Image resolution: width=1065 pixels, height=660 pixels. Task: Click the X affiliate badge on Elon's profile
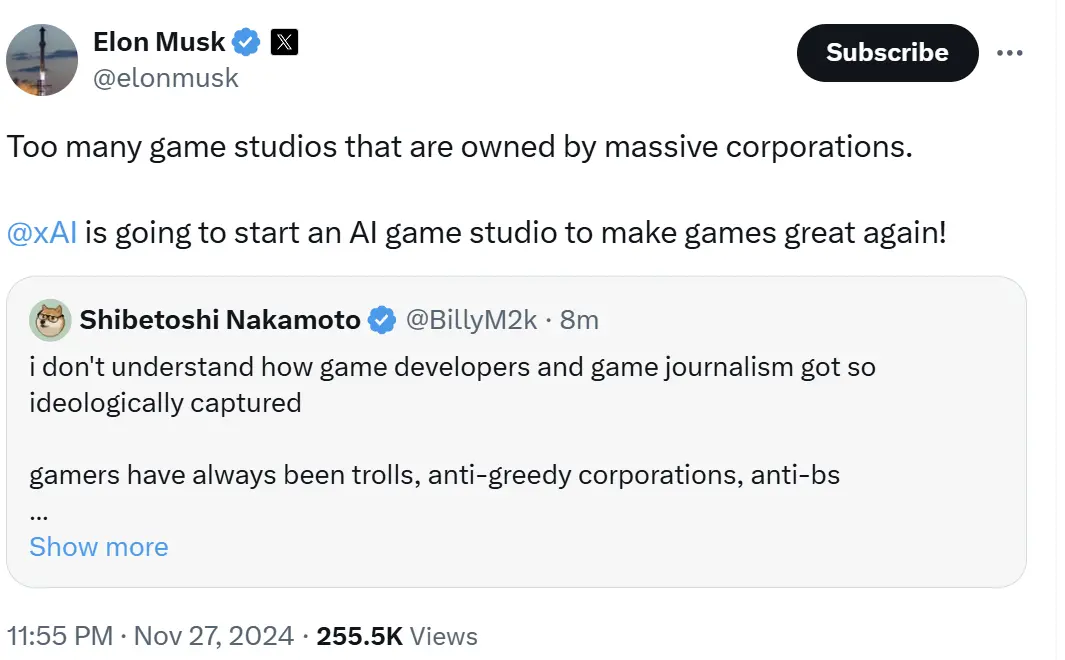click(284, 41)
